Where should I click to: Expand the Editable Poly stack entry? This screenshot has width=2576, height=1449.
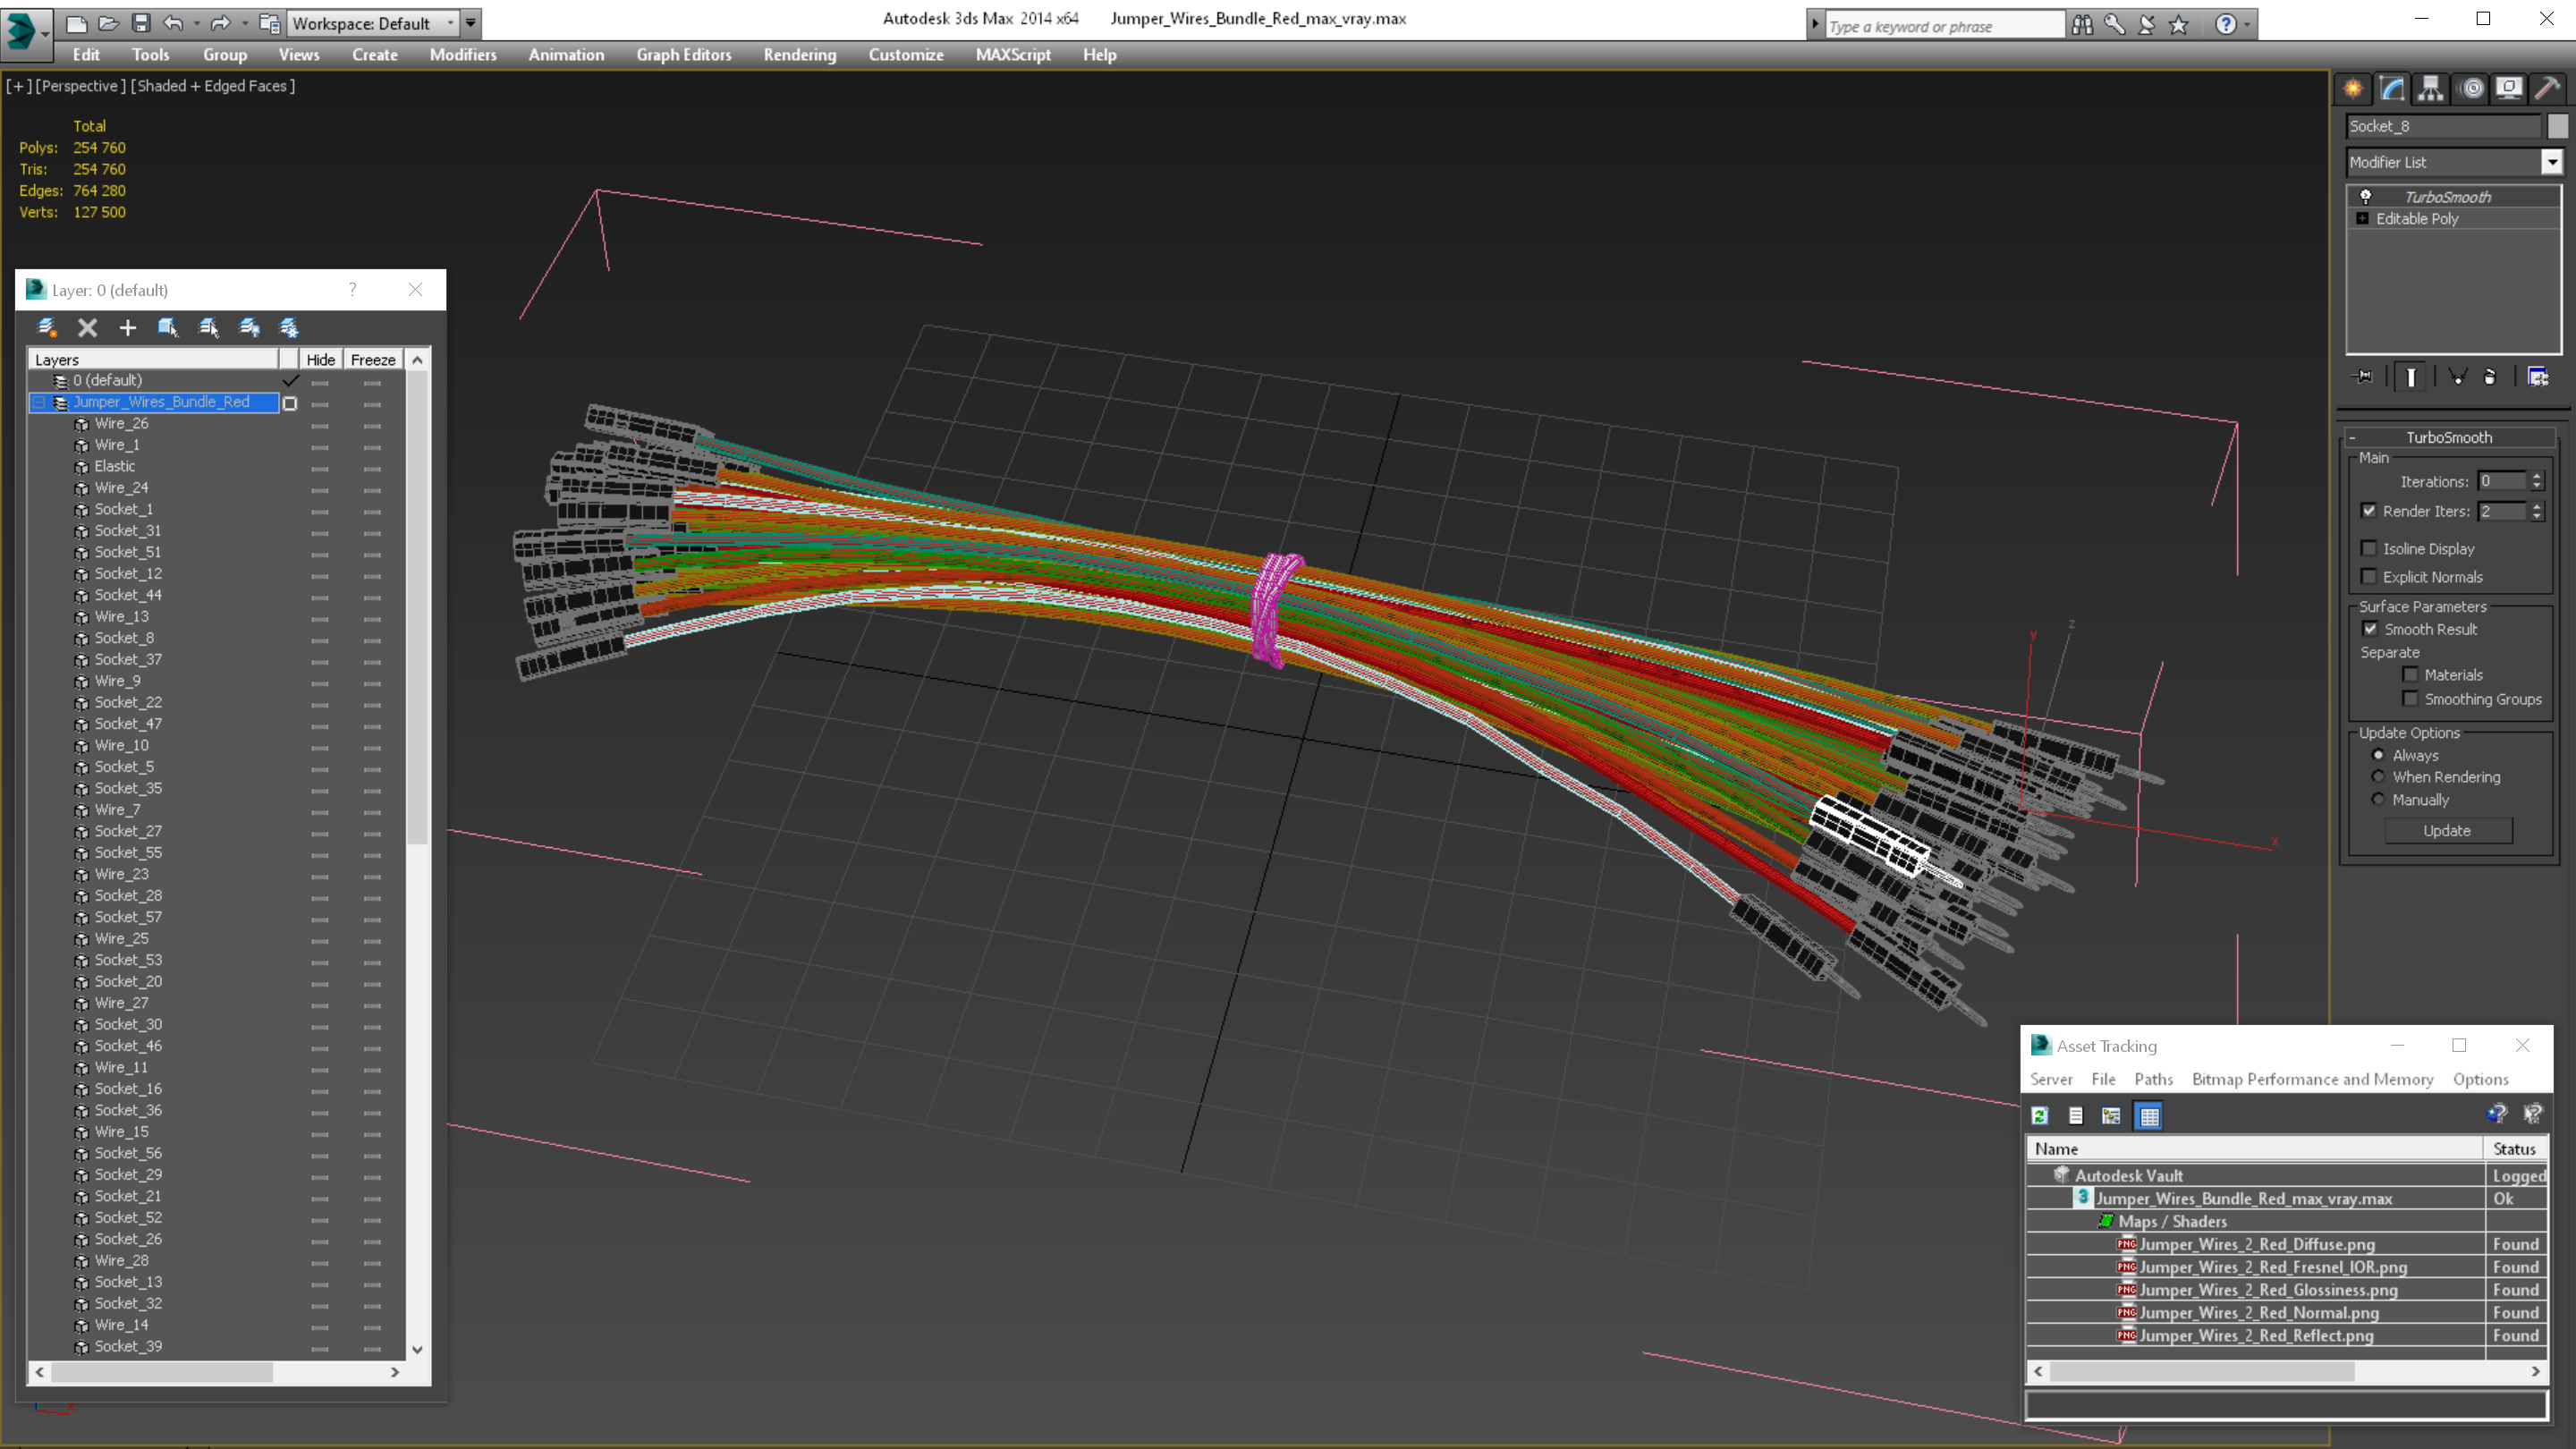(2363, 218)
